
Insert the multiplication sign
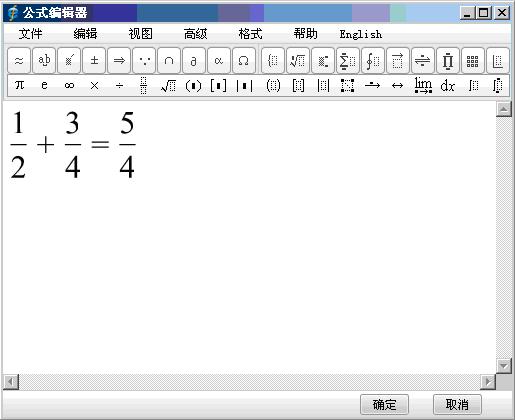[94, 86]
